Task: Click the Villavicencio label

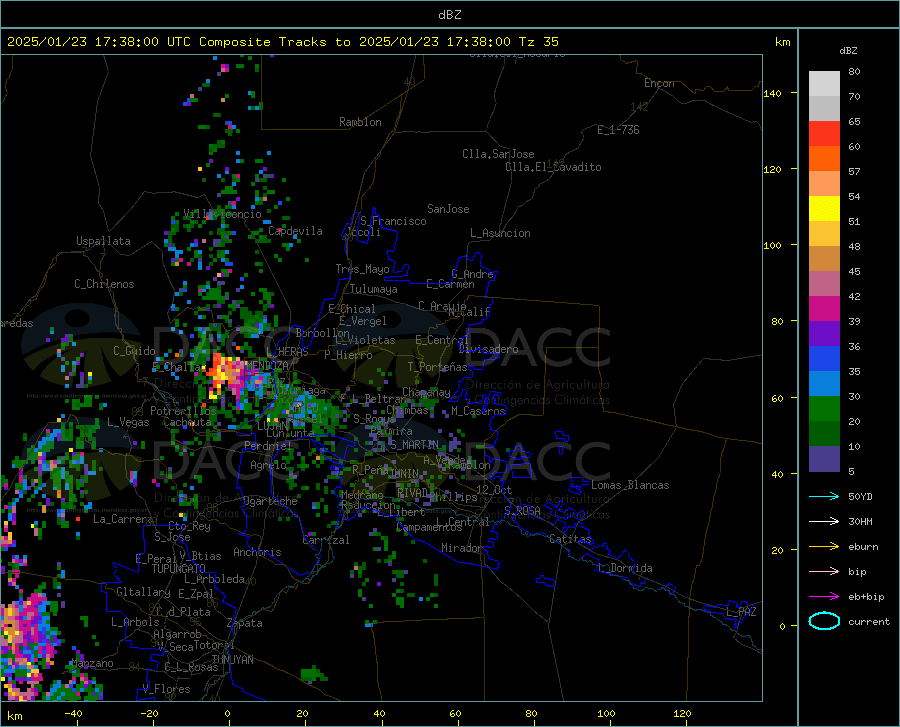Action: tap(222, 214)
